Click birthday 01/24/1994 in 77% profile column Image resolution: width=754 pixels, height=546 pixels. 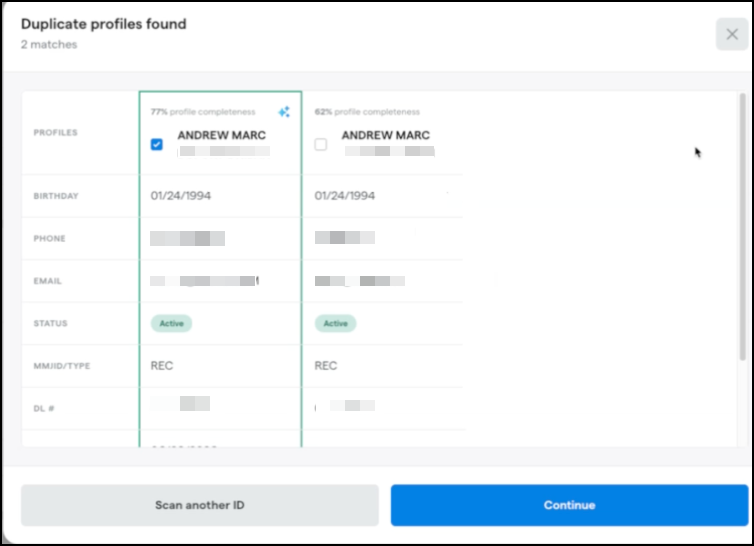coord(181,196)
